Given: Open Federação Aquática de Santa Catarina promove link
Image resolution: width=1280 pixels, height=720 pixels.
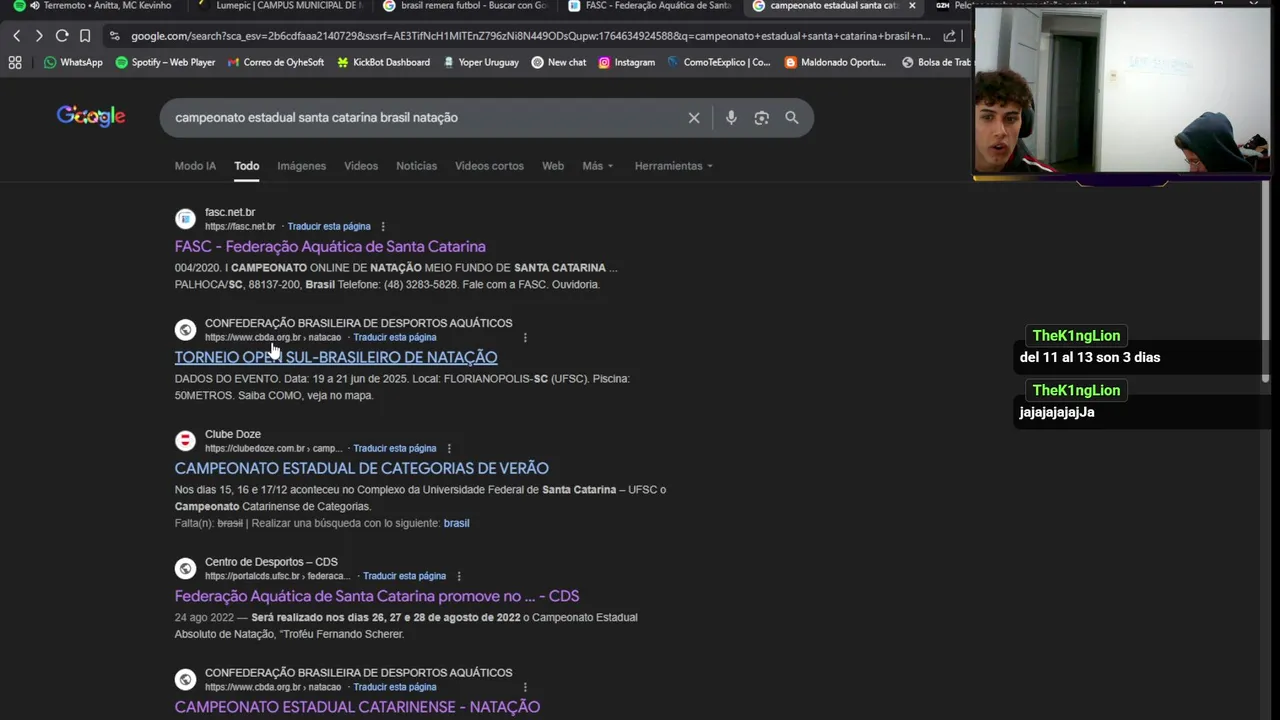Looking at the screenshot, I should coord(377,597).
